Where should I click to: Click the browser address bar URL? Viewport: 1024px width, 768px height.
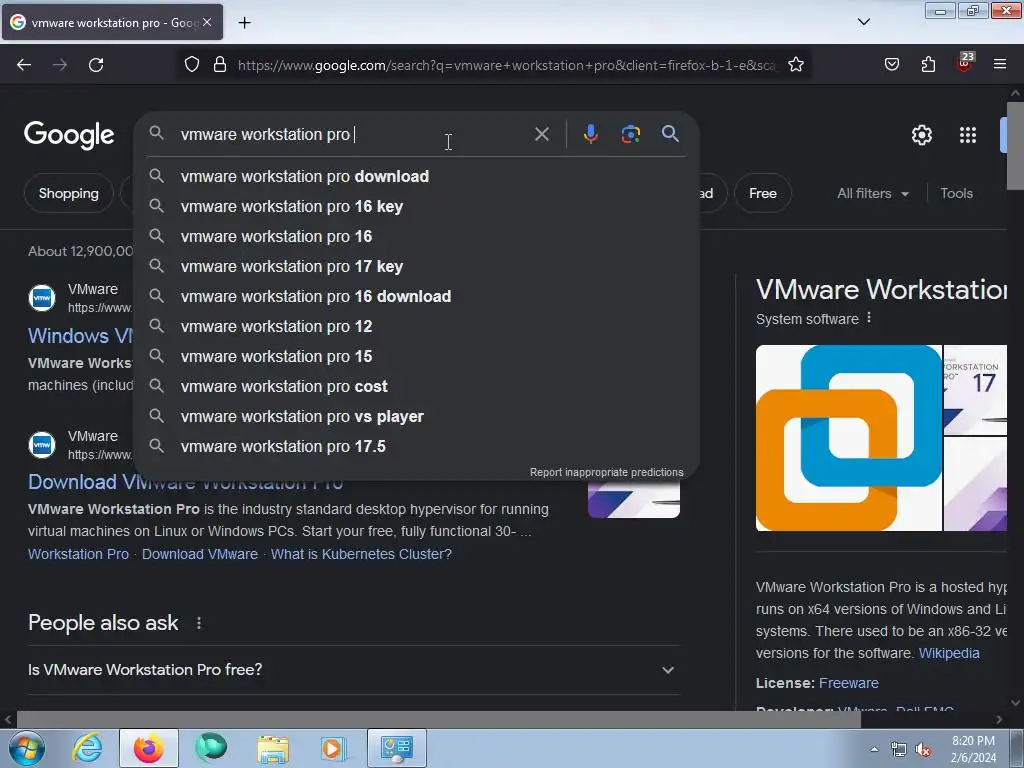click(506, 65)
